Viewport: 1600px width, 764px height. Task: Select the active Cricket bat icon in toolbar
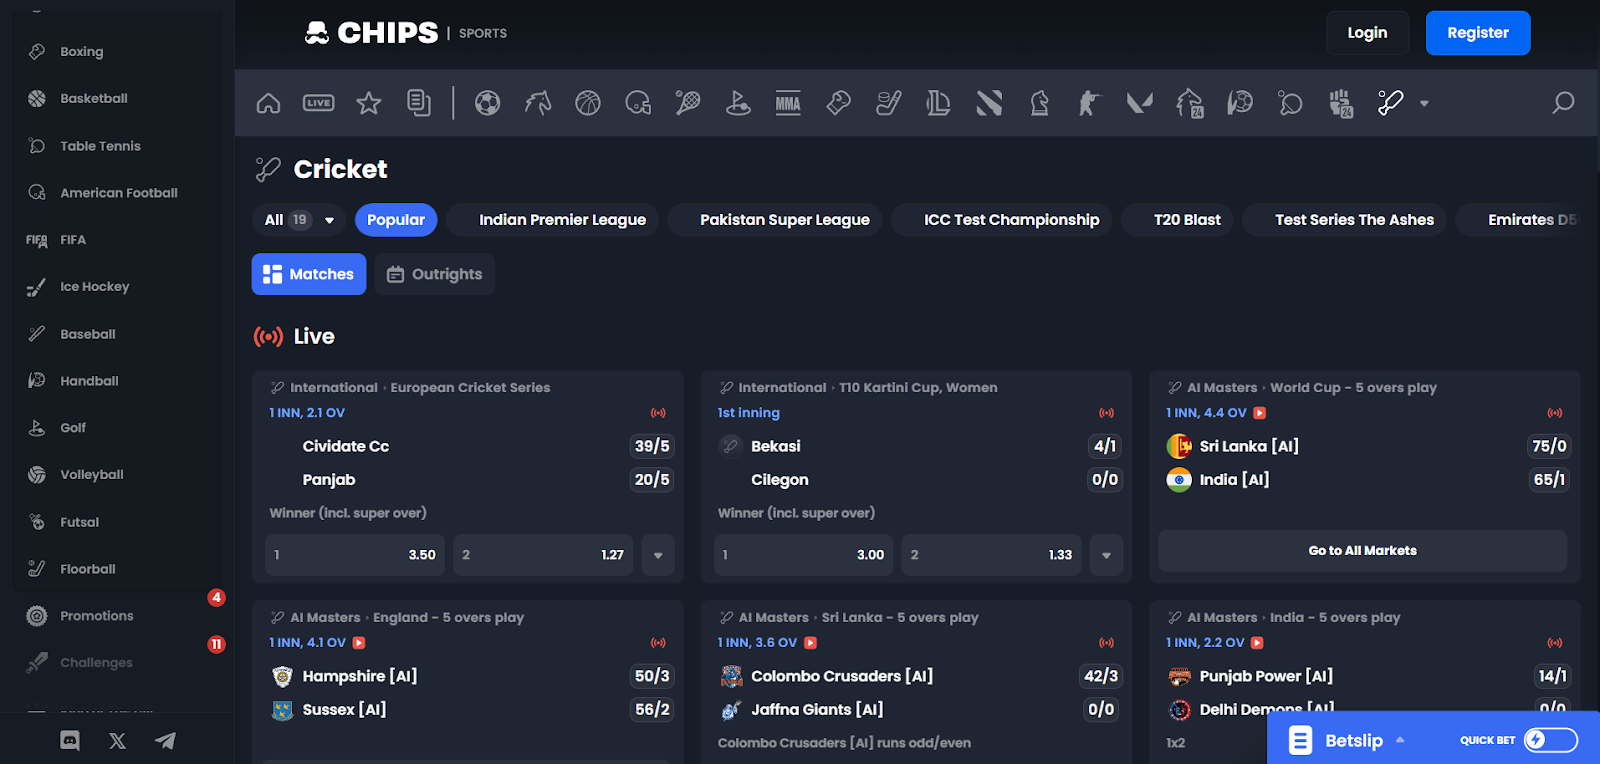coord(1390,103)
